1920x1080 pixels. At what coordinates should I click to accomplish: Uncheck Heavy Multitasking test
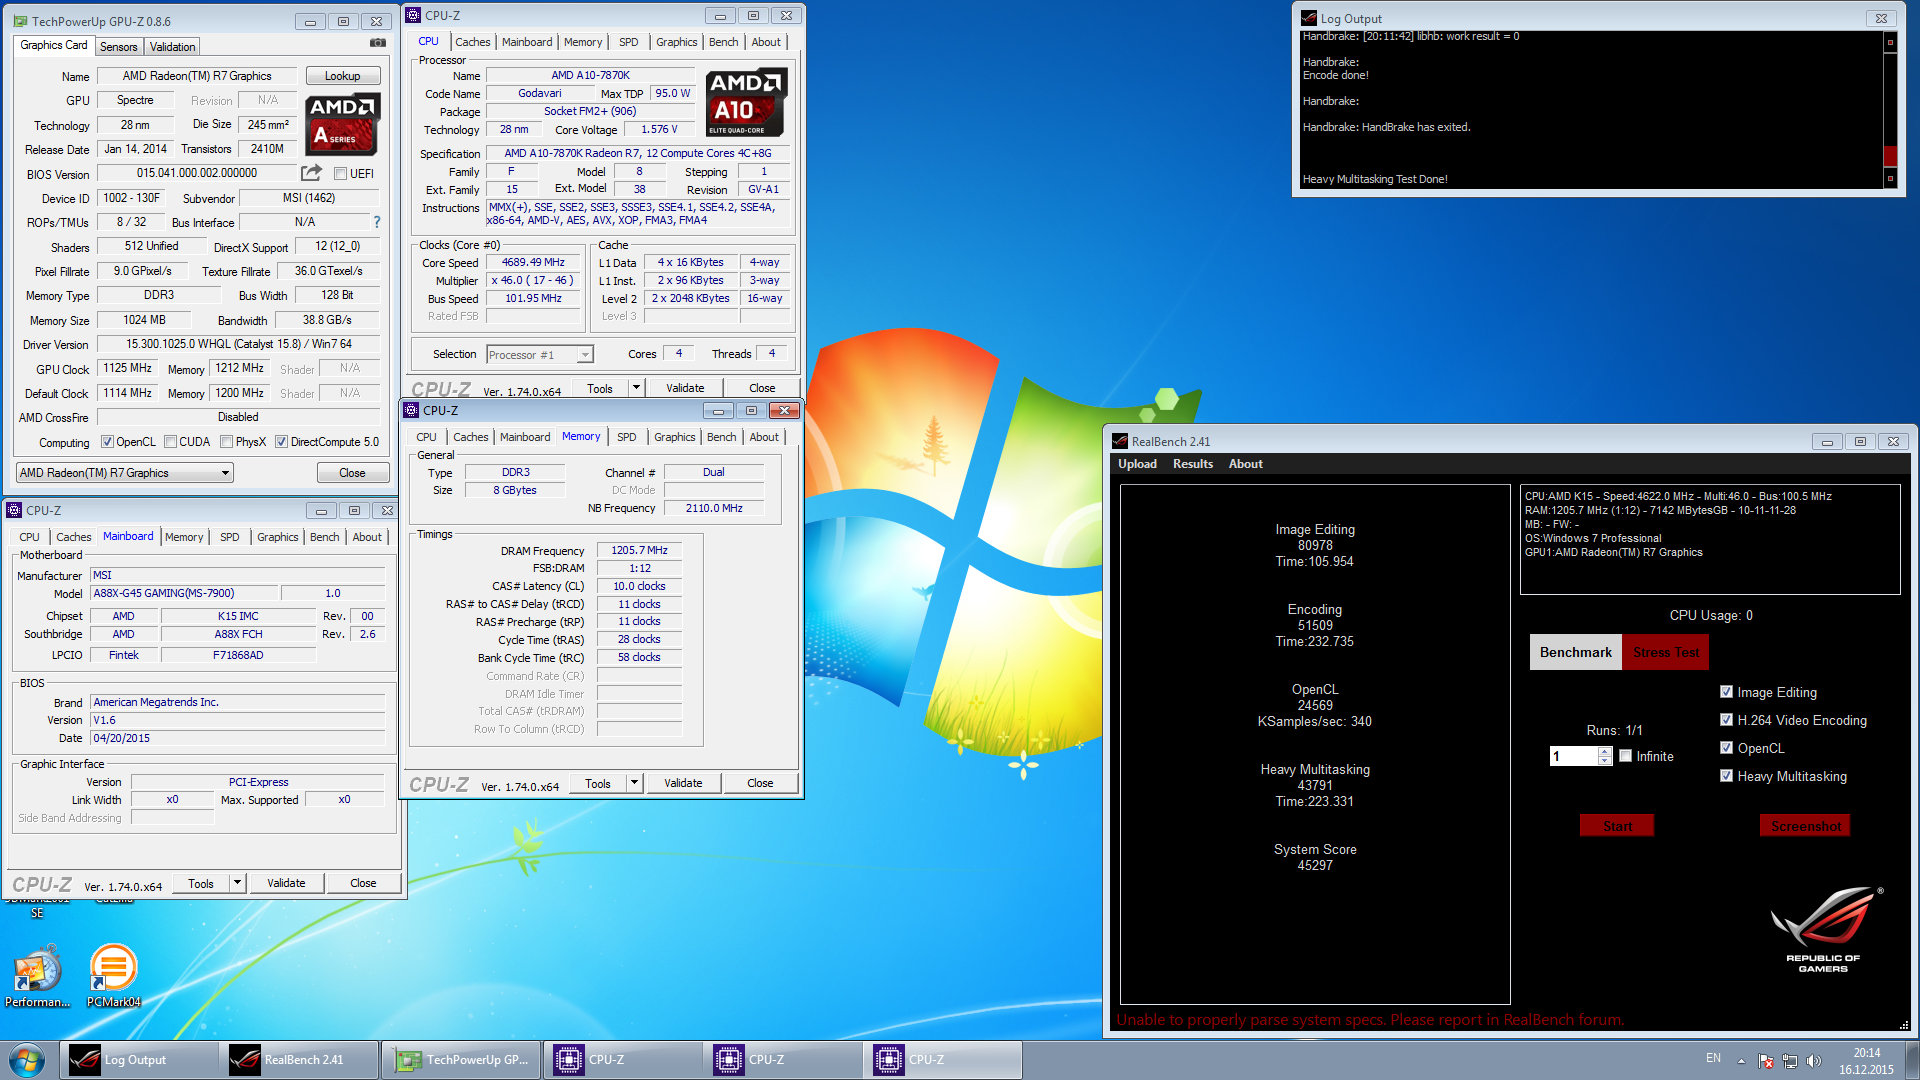click(x=1726, y=776)
